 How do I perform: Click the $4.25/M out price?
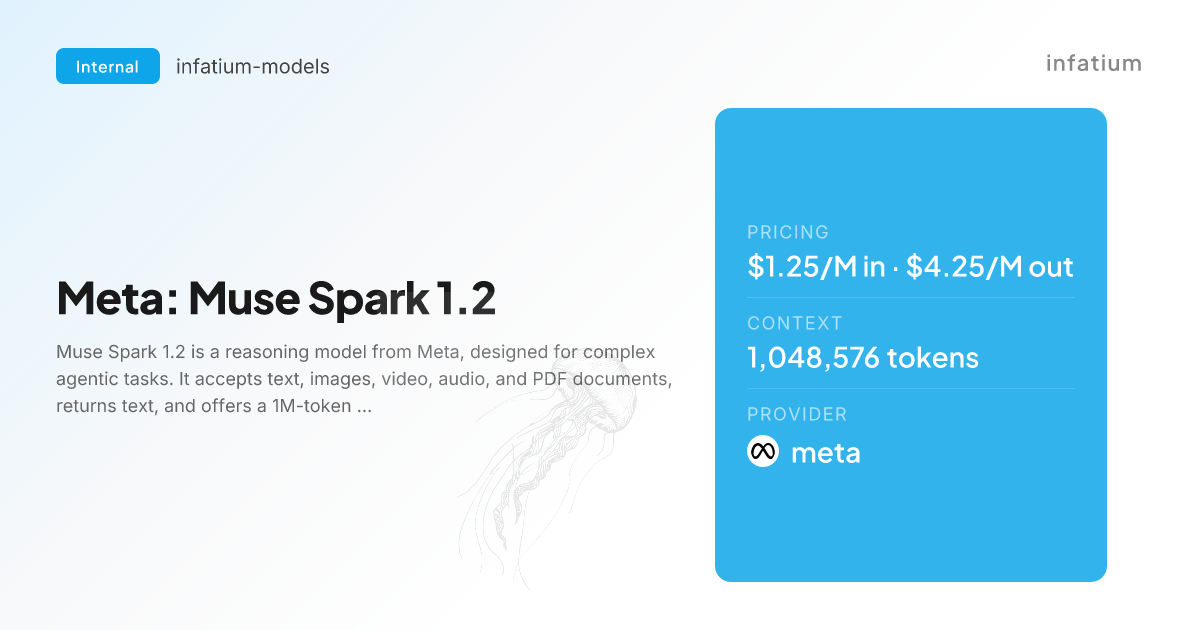click(x=990, y=267)
